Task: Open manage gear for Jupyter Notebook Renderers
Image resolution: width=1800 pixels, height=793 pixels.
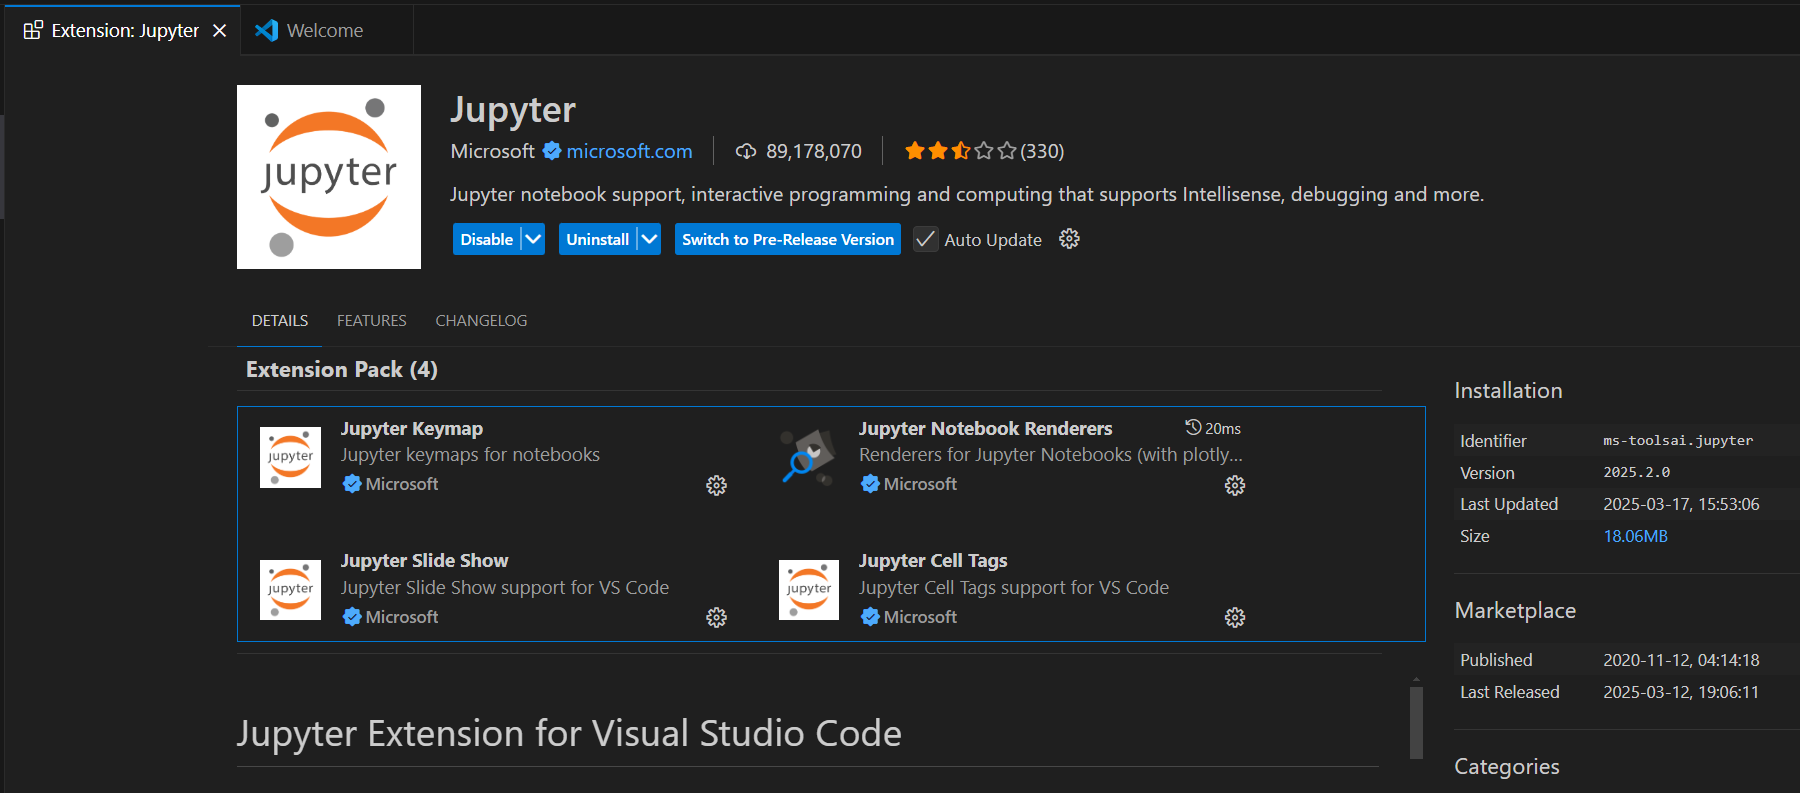Action: click(x=1235, y=486)
